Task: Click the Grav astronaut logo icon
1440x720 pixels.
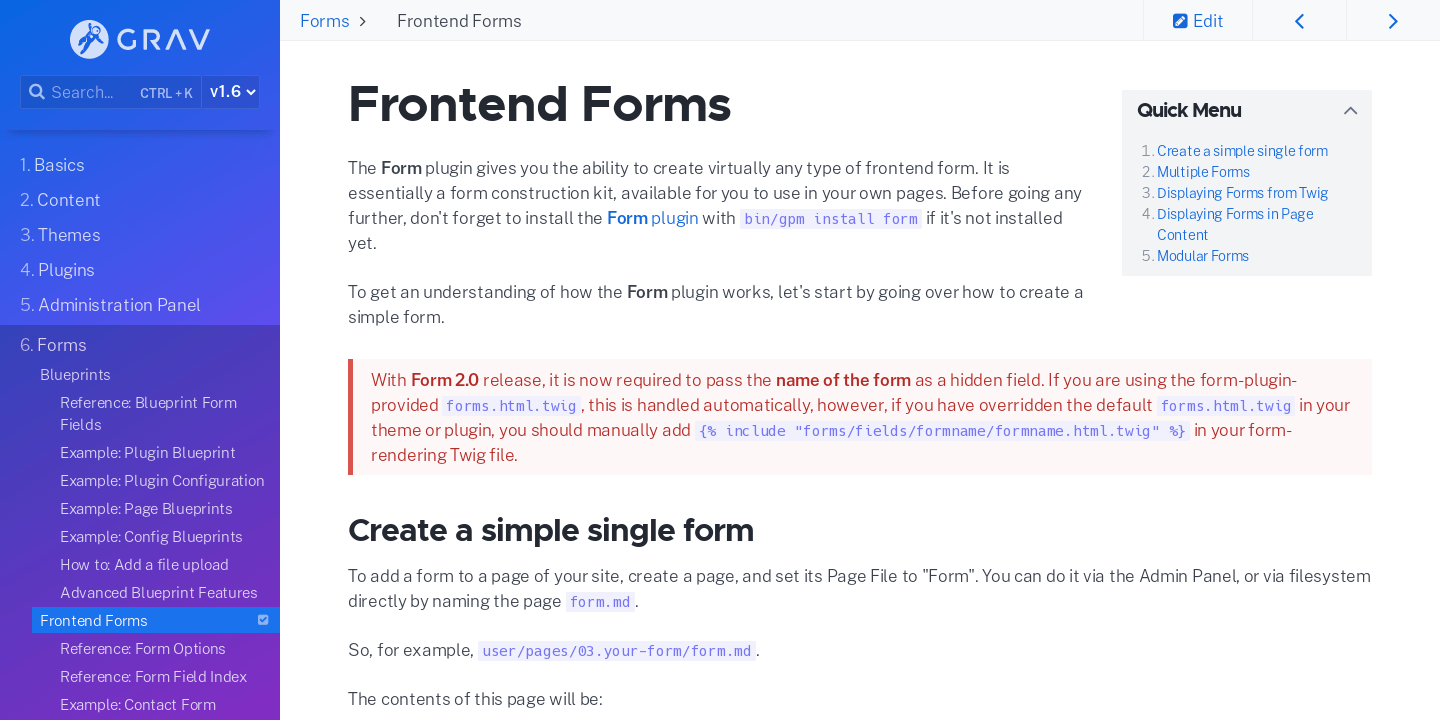Action: pos(89,39)
